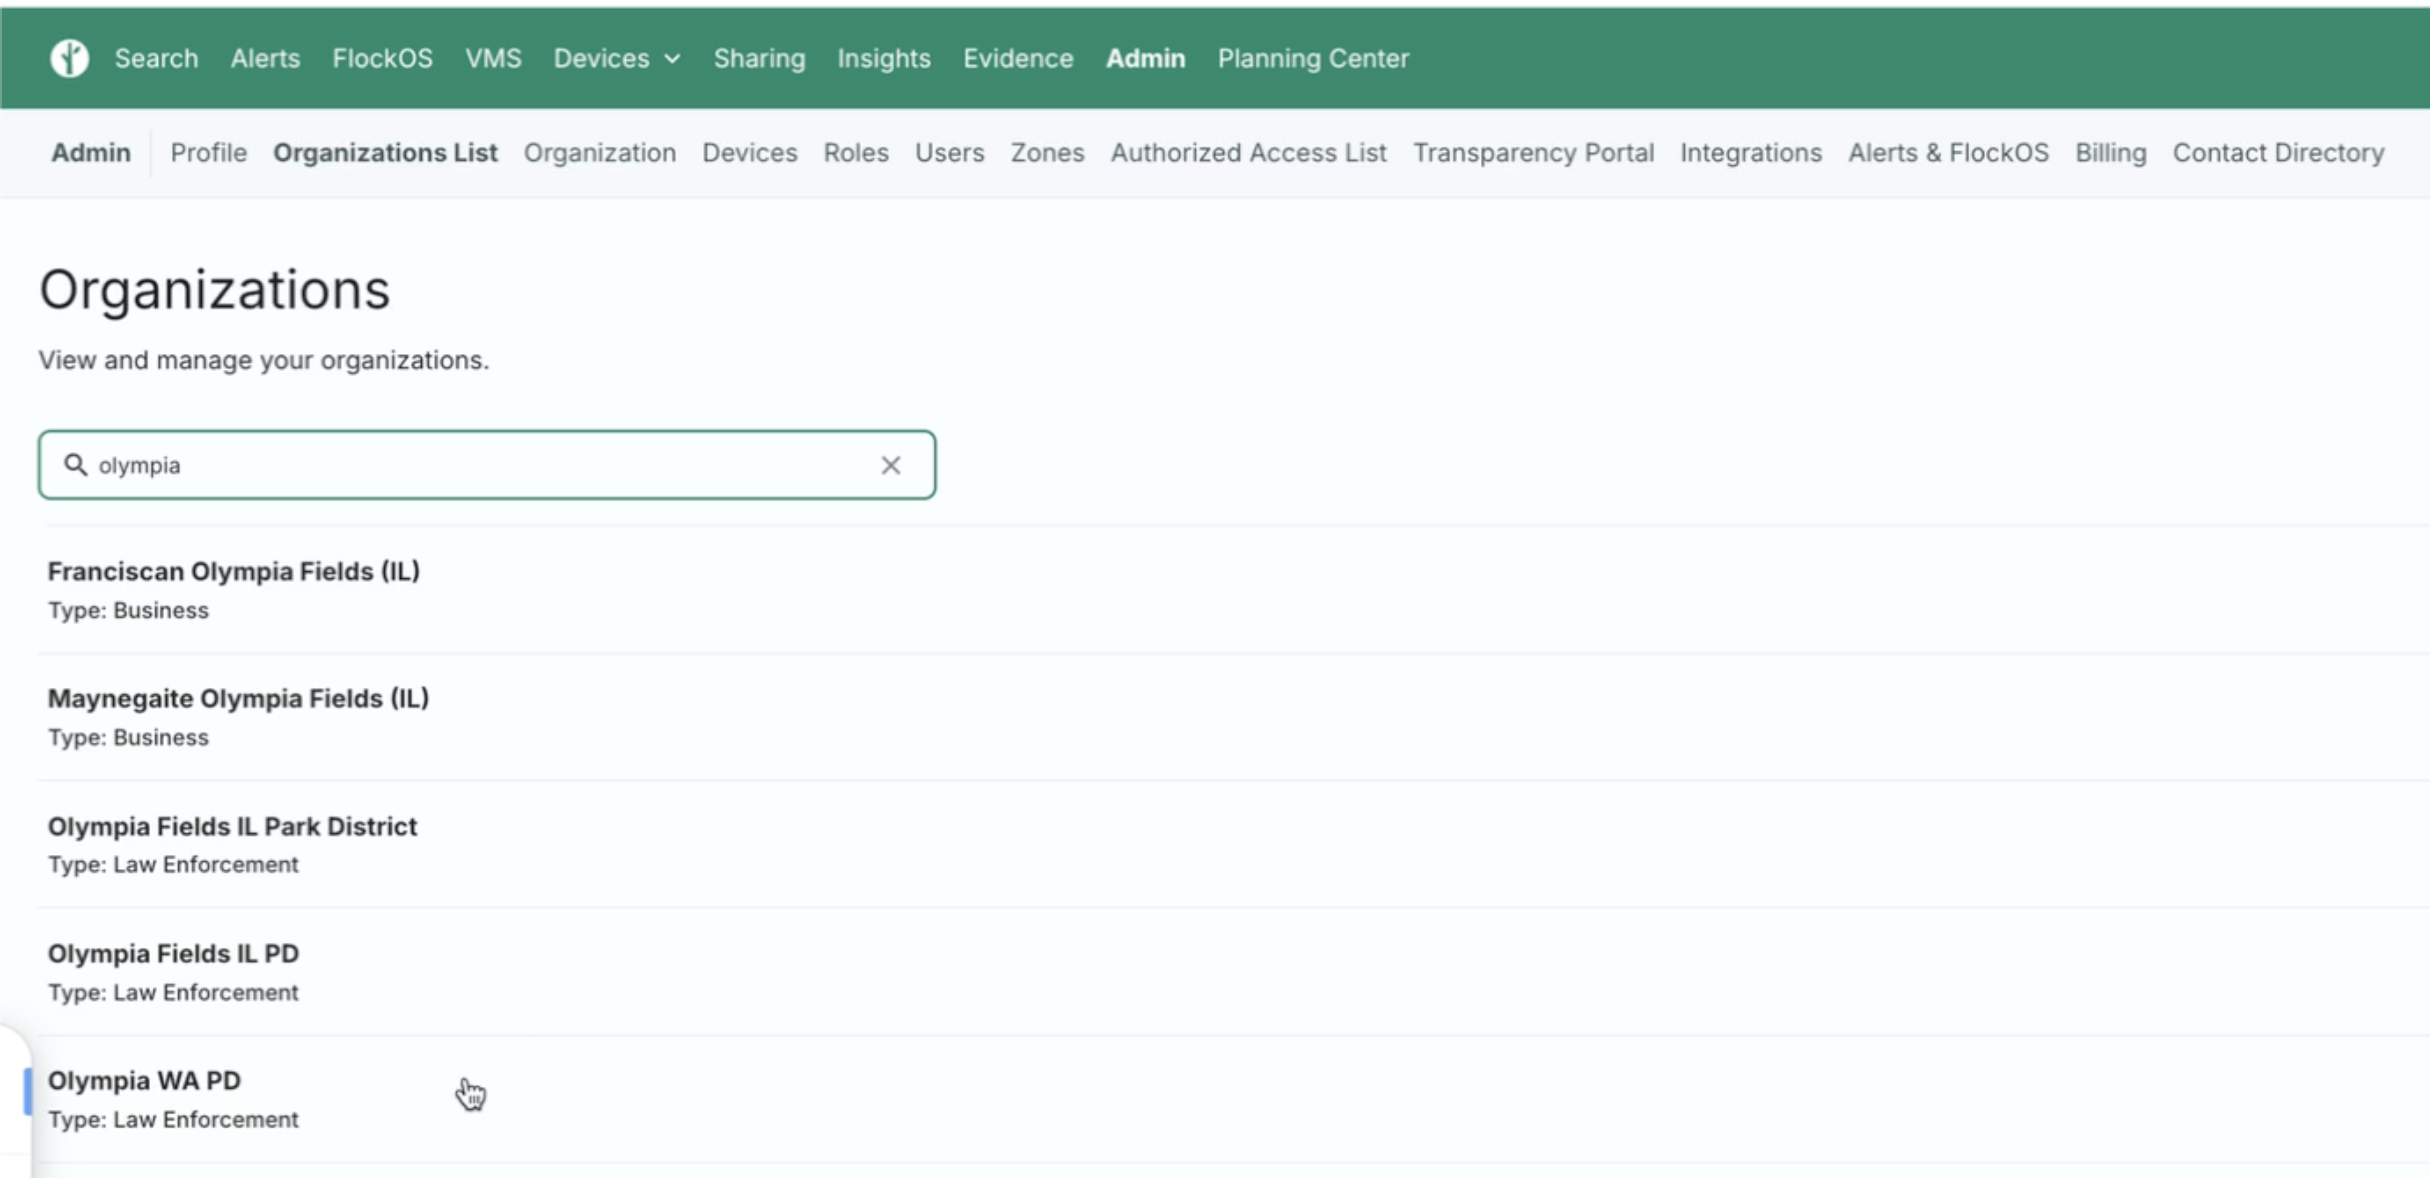
Task: Navigate to Planning Center
Action: pyautogui.click(x=1312, y=58)
